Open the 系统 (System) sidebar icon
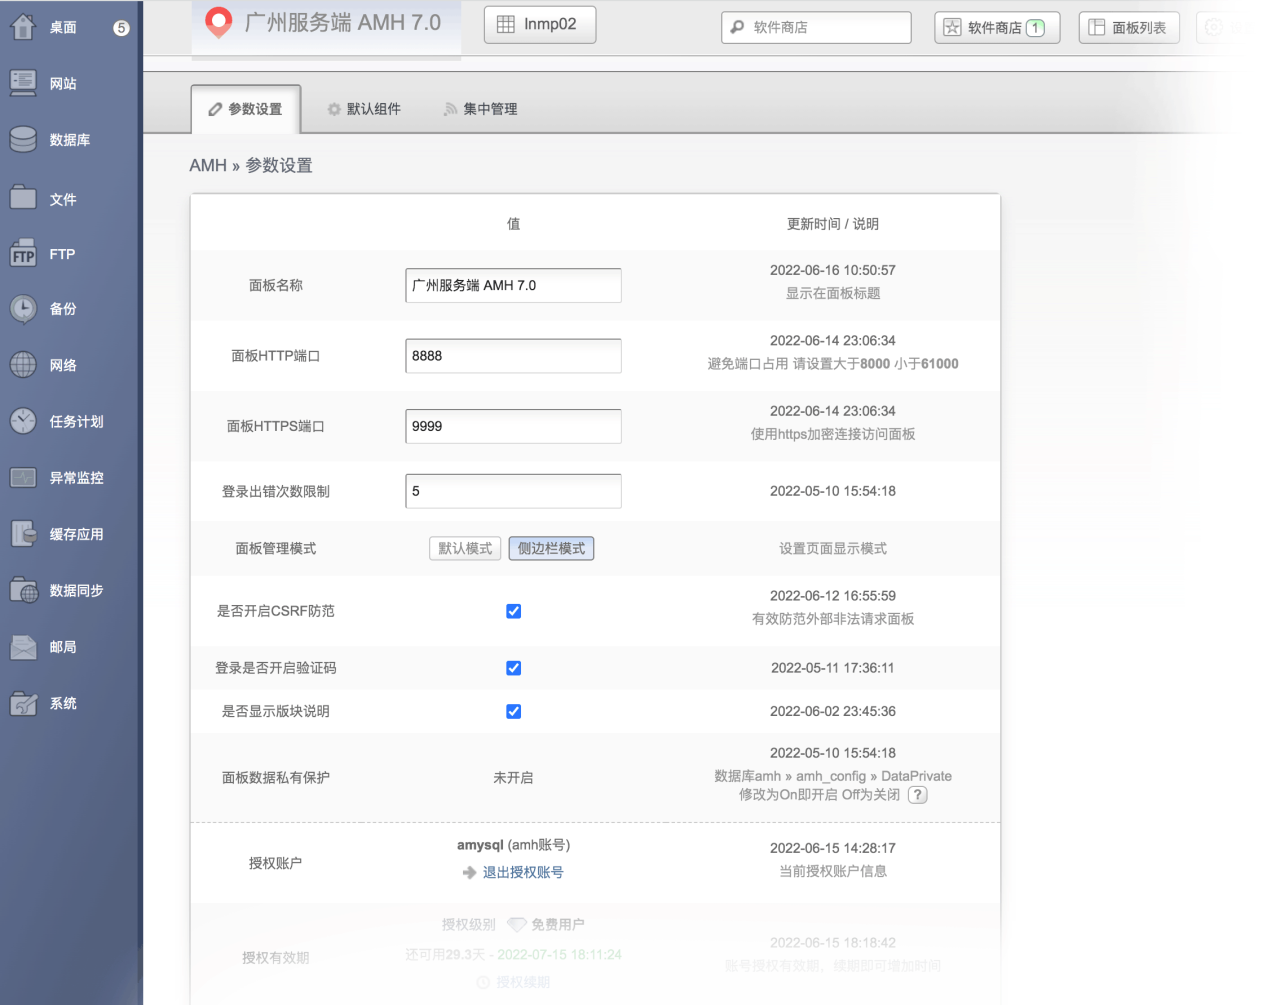Screen dimensions: 1280x1005 click(22, 703)
